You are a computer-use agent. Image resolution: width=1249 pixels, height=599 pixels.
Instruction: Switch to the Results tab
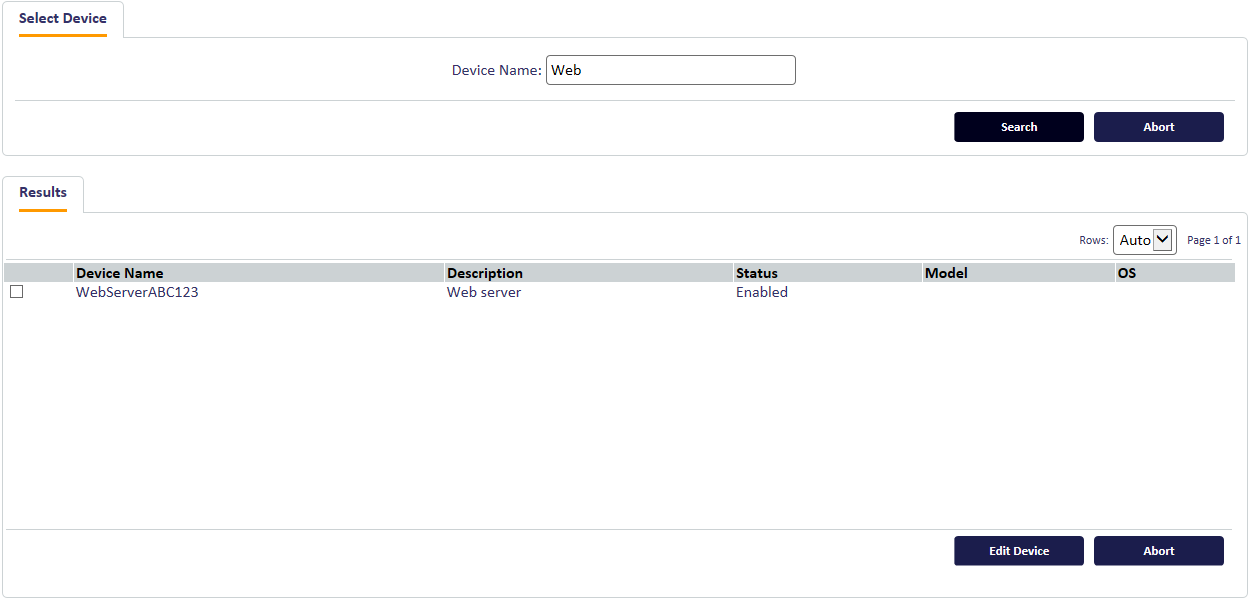coord(43,194)
